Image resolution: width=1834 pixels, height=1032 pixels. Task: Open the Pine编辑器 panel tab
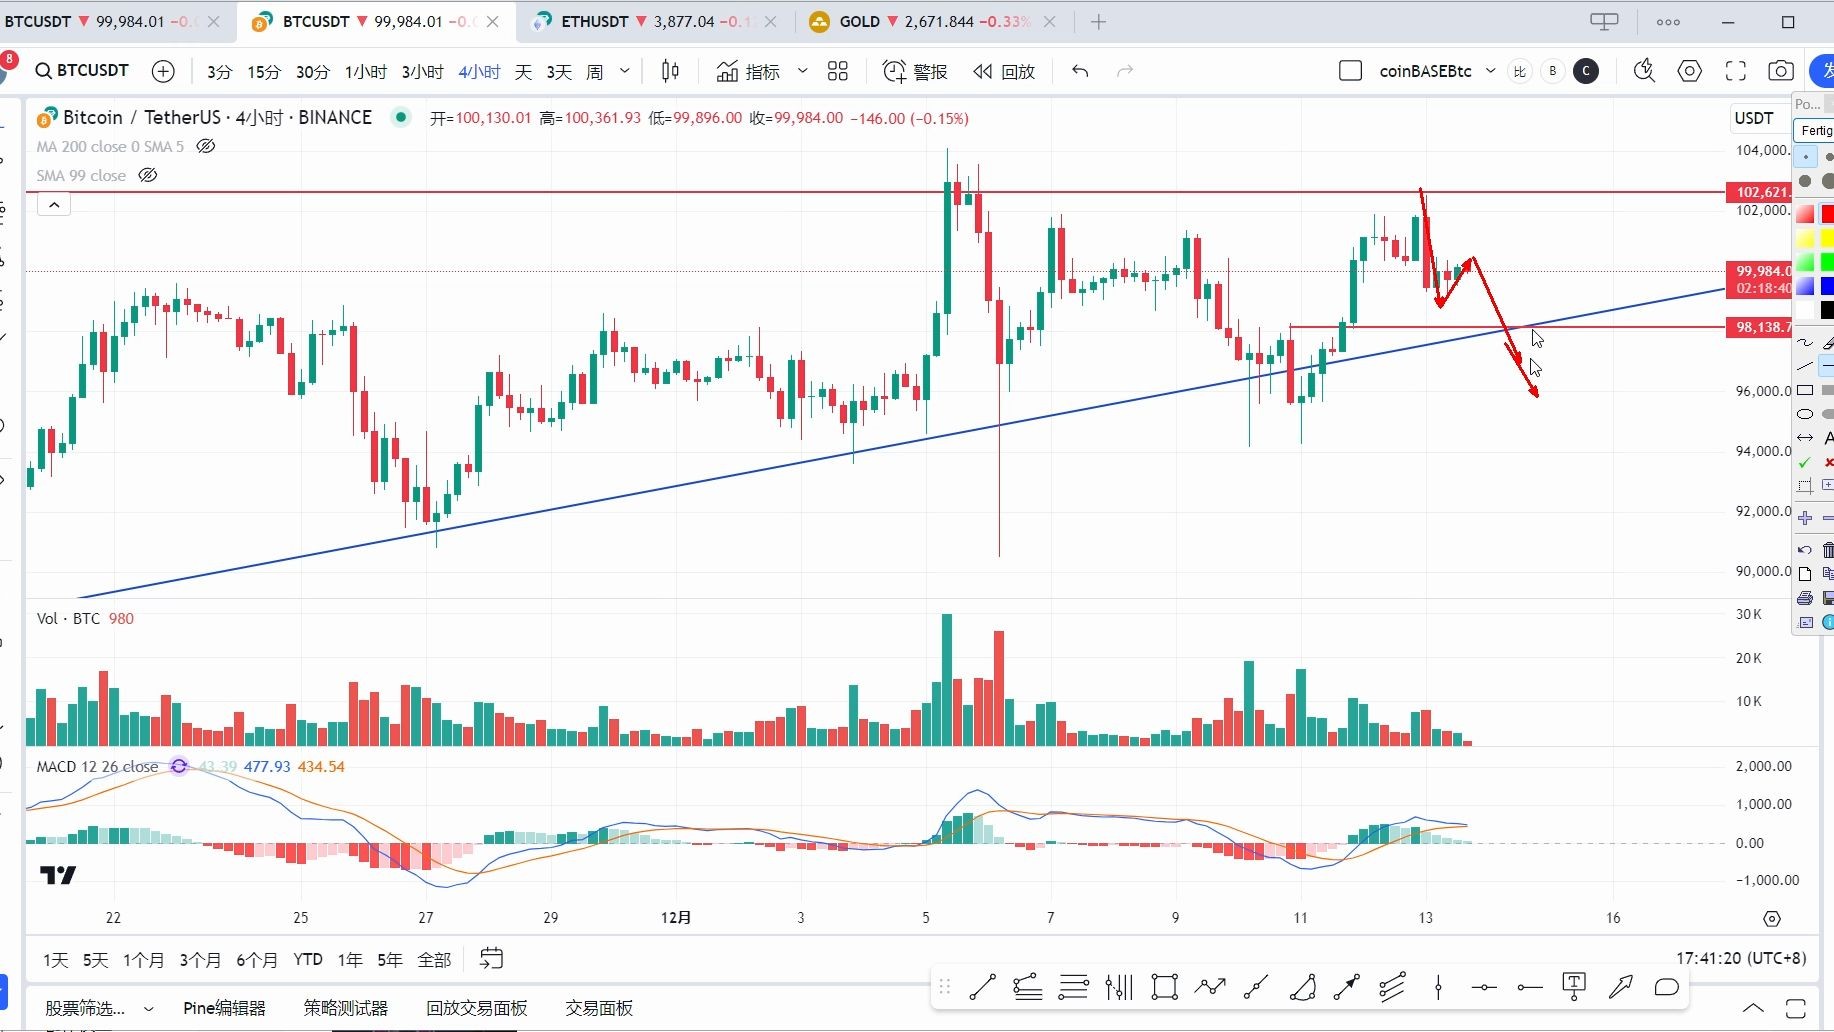pyautogui.click(x=224, y=1008)
